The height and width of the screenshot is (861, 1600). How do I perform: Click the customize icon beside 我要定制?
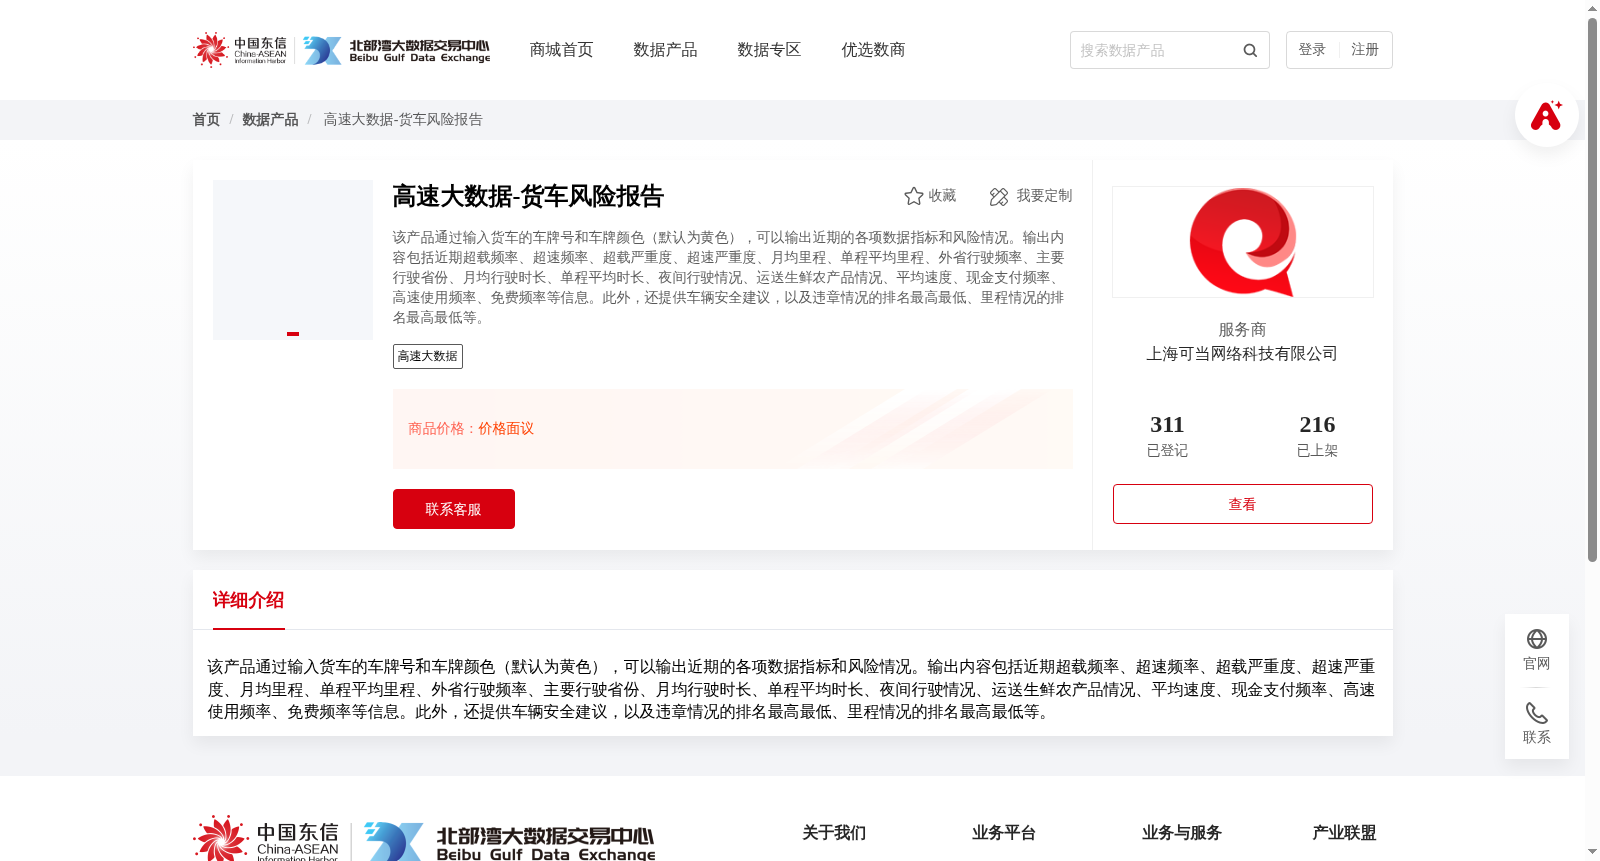(x=999, y=196)
